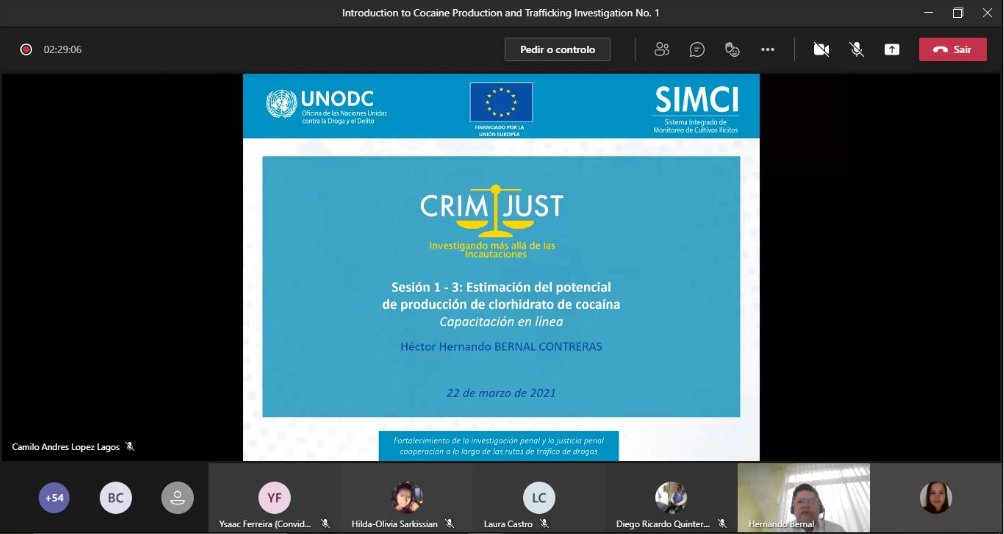Click the Fortalecimiento de la investigación penal banner
The width and height of the screenshot is (1004, 534).
point(499,446)
